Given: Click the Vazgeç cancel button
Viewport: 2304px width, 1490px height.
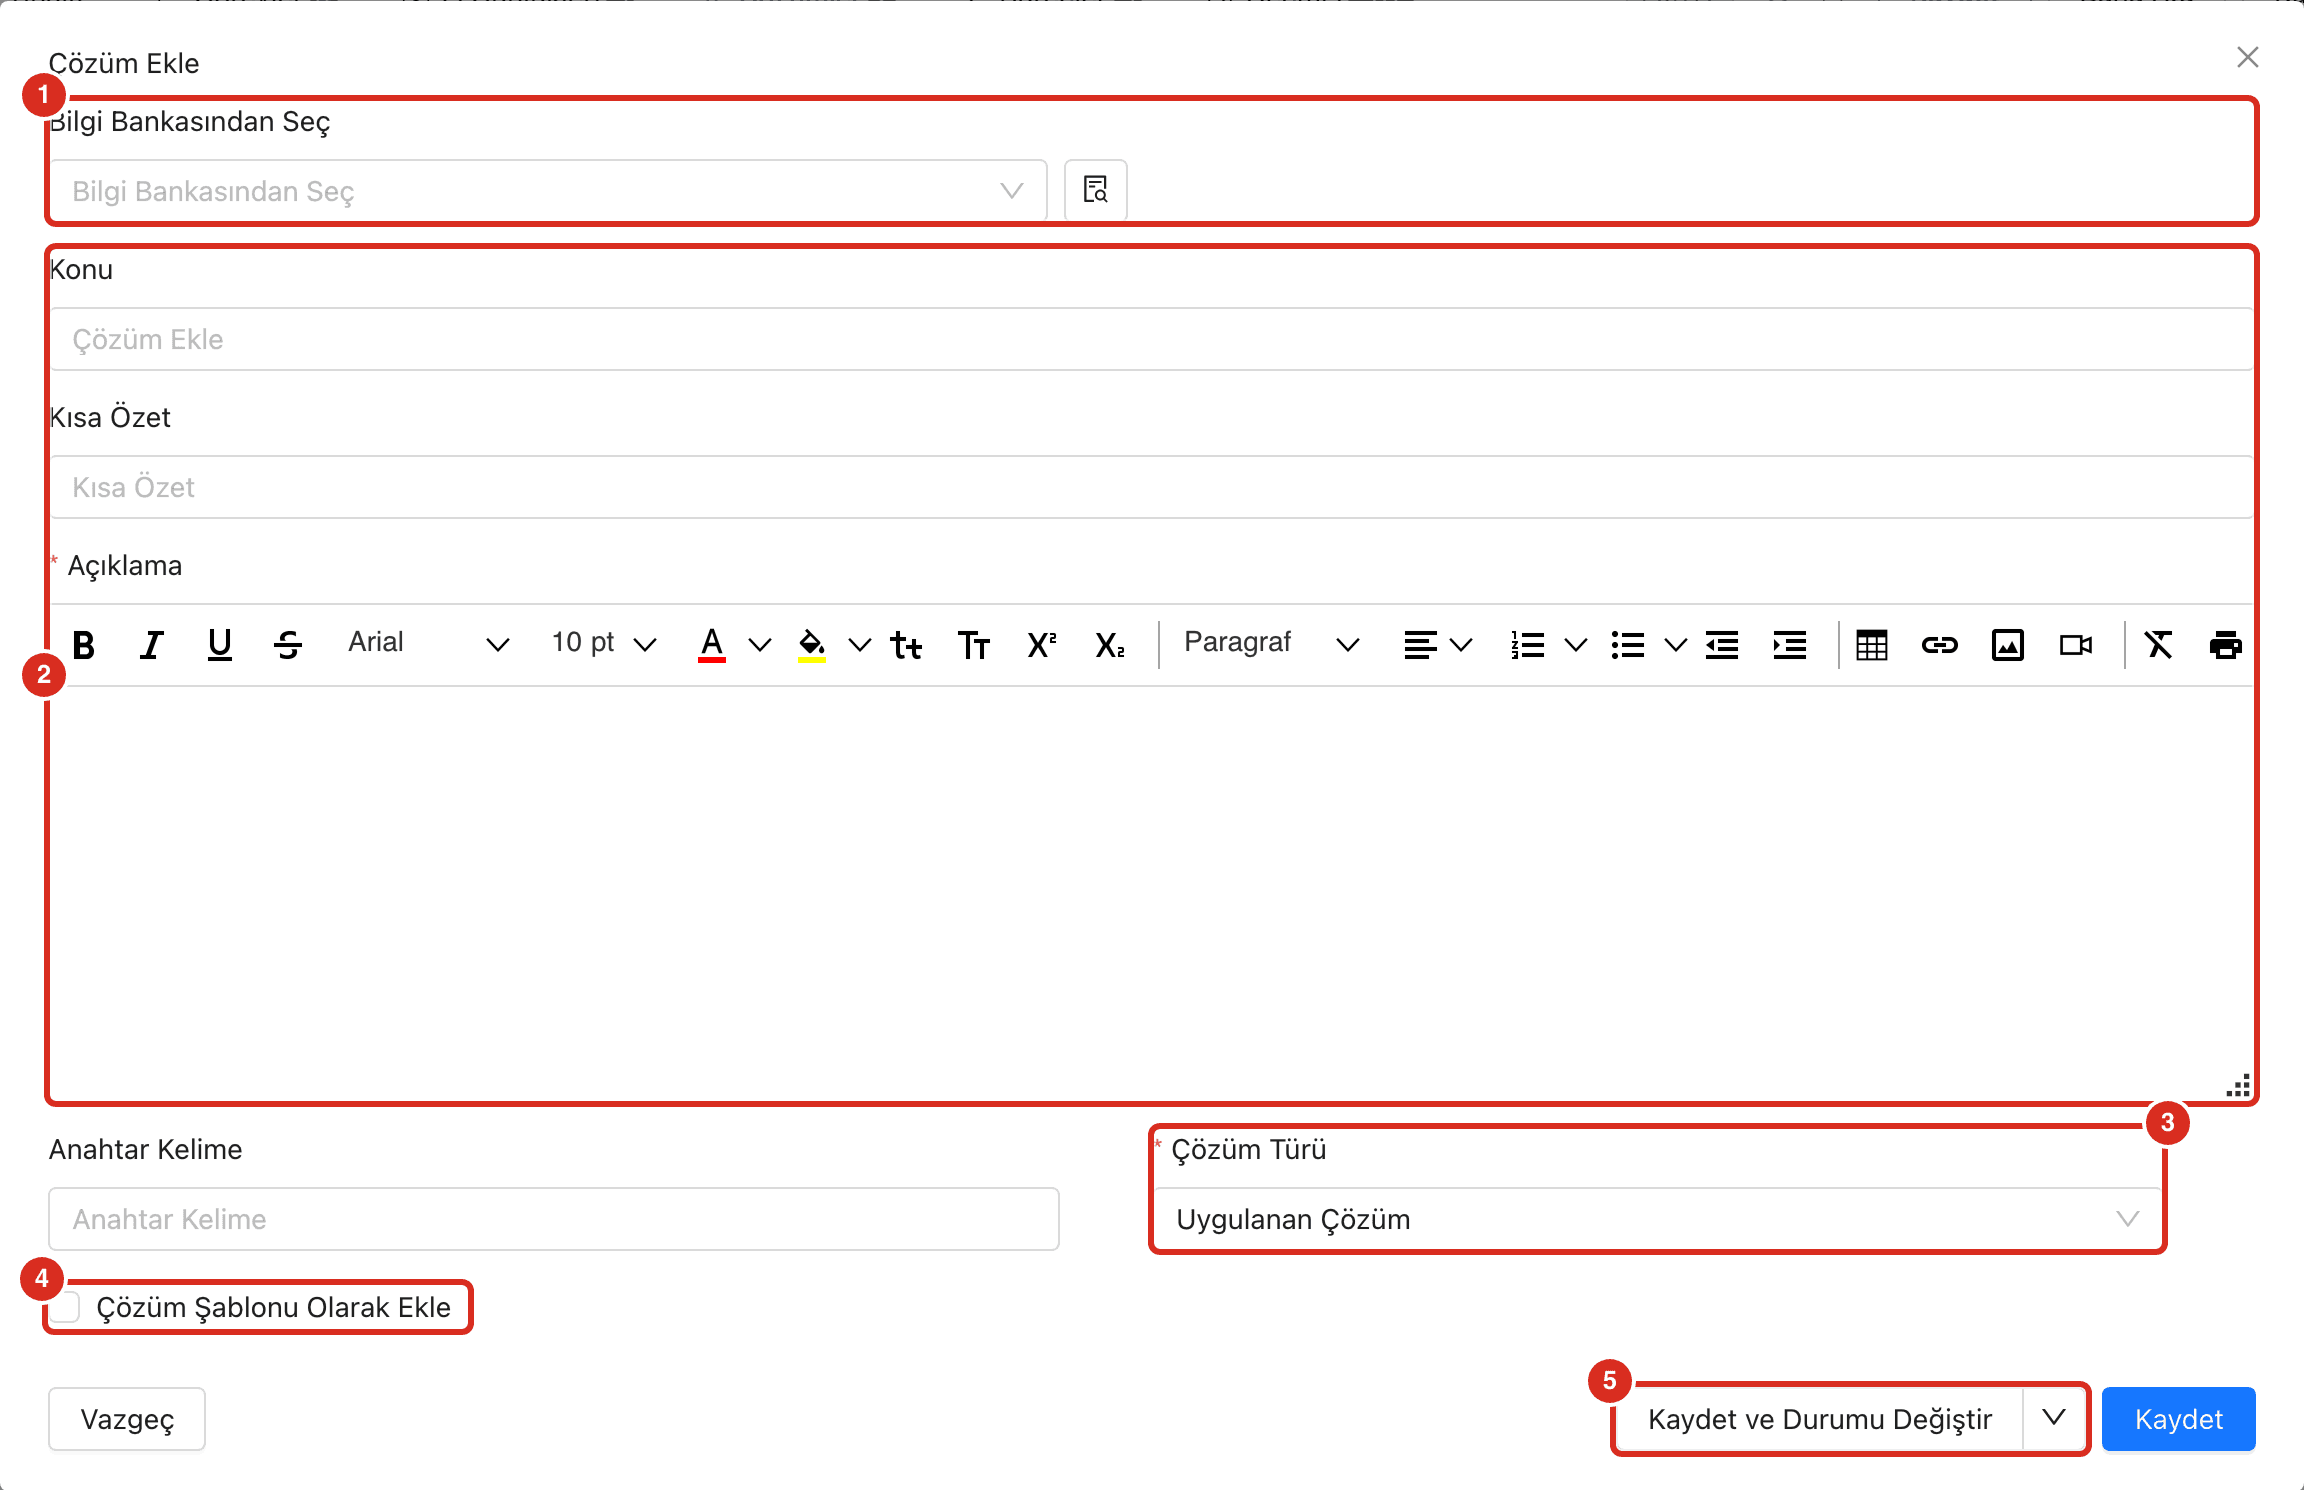Looking at the screenshot, I should [127, 1419].
